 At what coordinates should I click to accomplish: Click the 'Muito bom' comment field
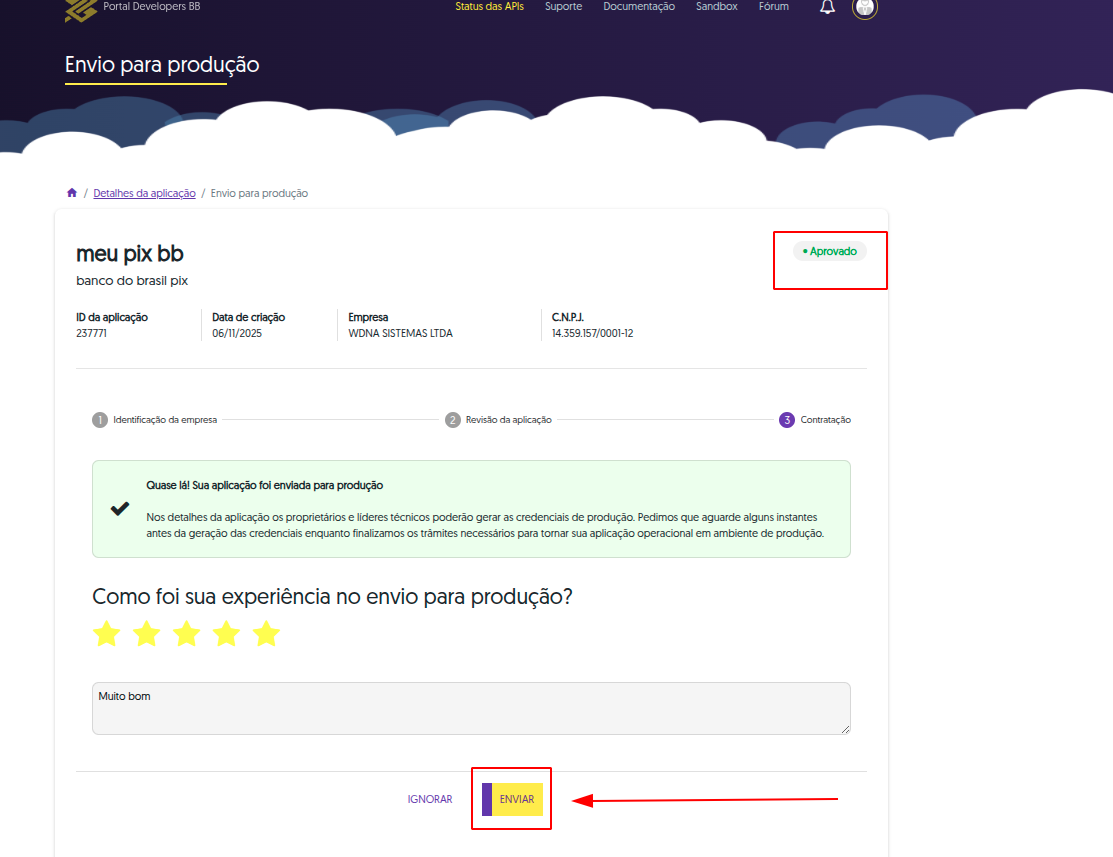coord(471,709)
